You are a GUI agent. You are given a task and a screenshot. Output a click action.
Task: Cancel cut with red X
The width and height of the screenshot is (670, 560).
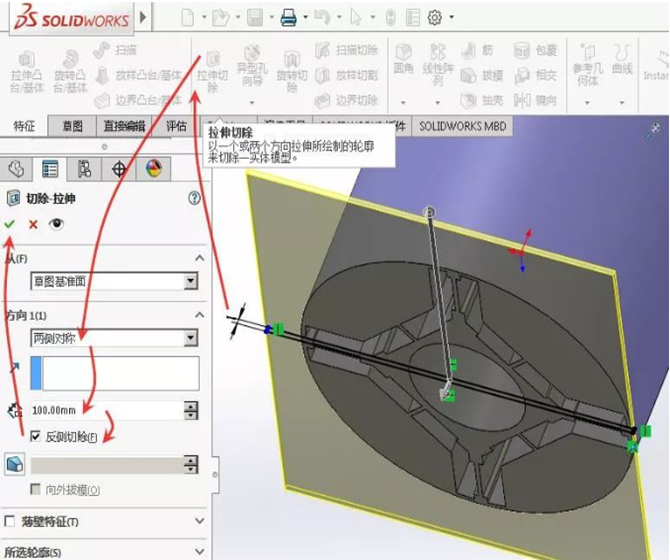tap(33, 224)
